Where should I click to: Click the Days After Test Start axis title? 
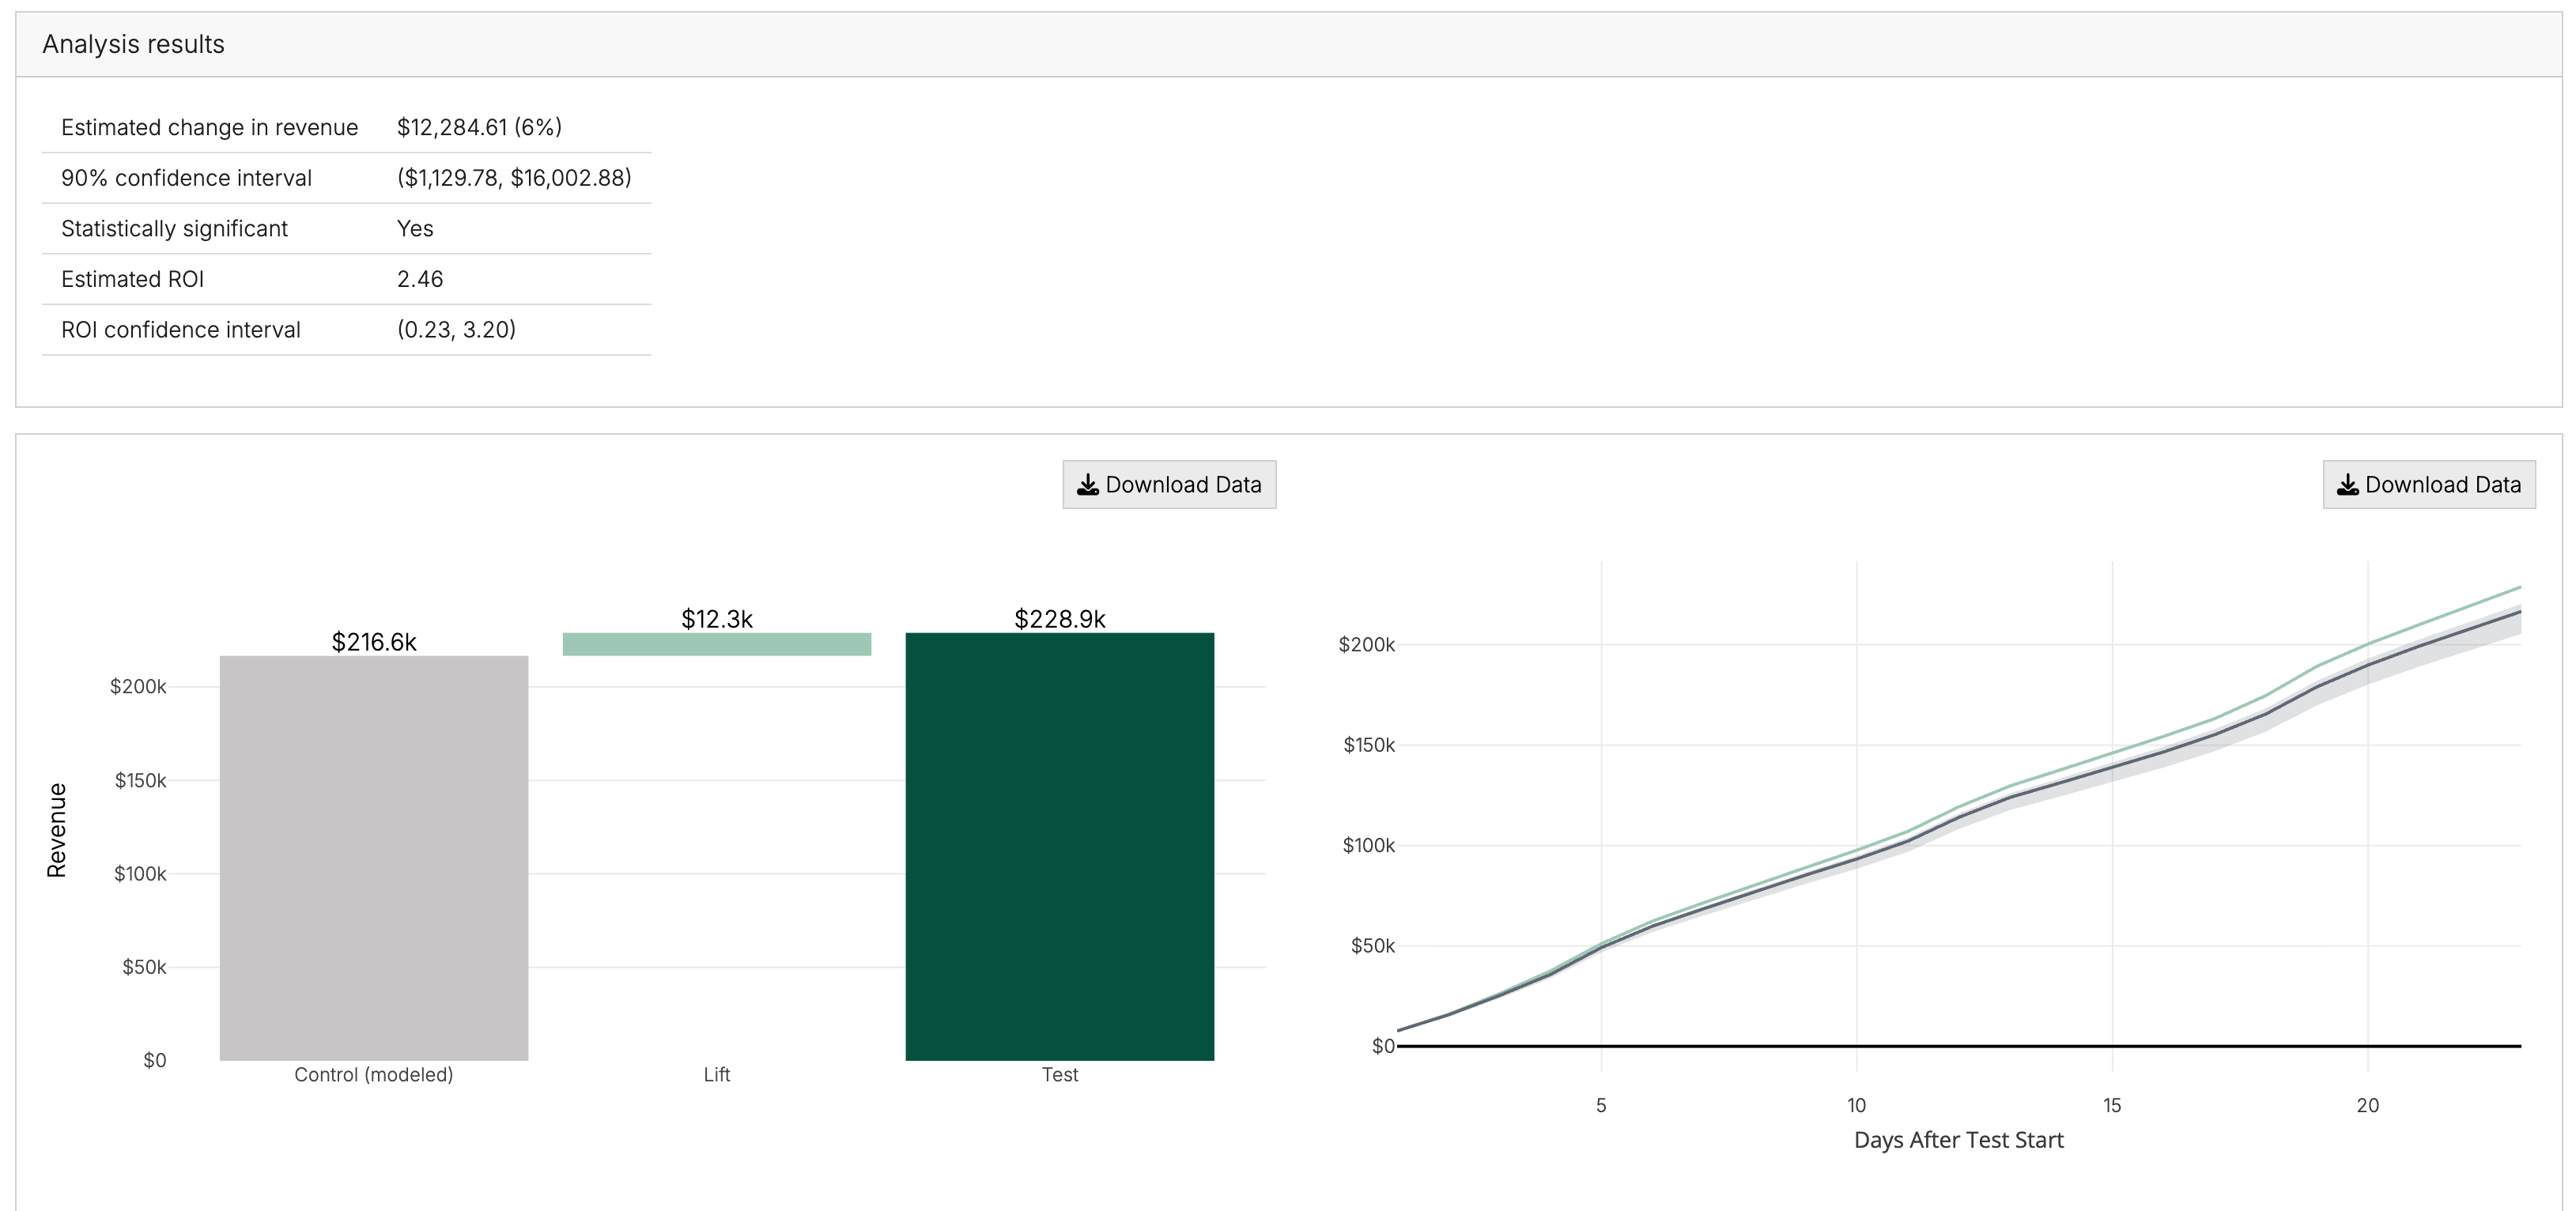point(1958,1140)
